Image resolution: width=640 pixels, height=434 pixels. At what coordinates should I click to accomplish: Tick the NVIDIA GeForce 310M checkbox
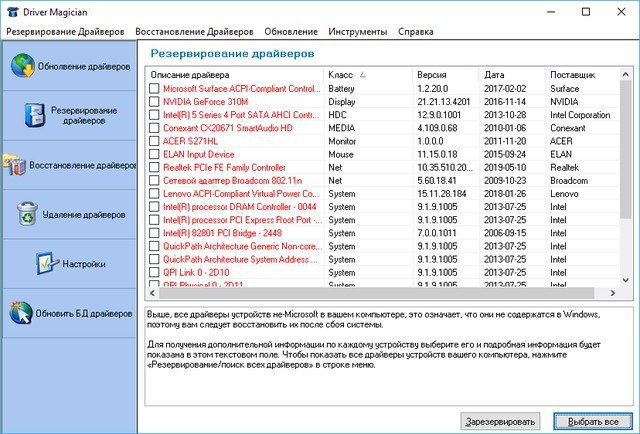154,102
